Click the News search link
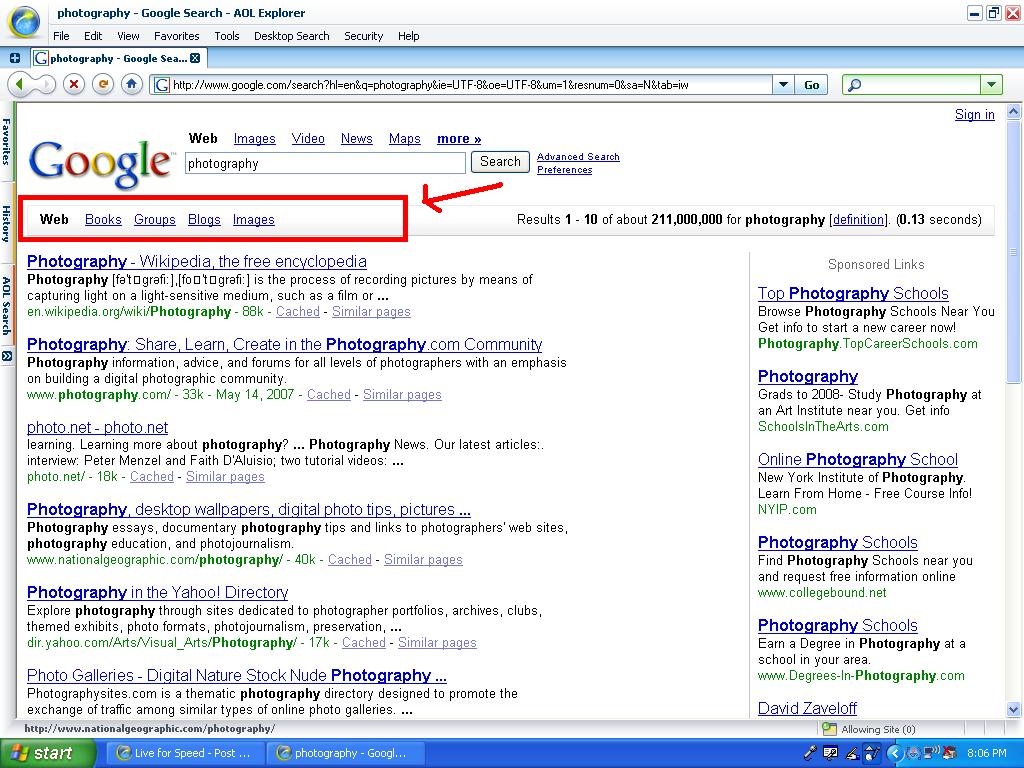1024x768 pixels. [x=357, y=138]
